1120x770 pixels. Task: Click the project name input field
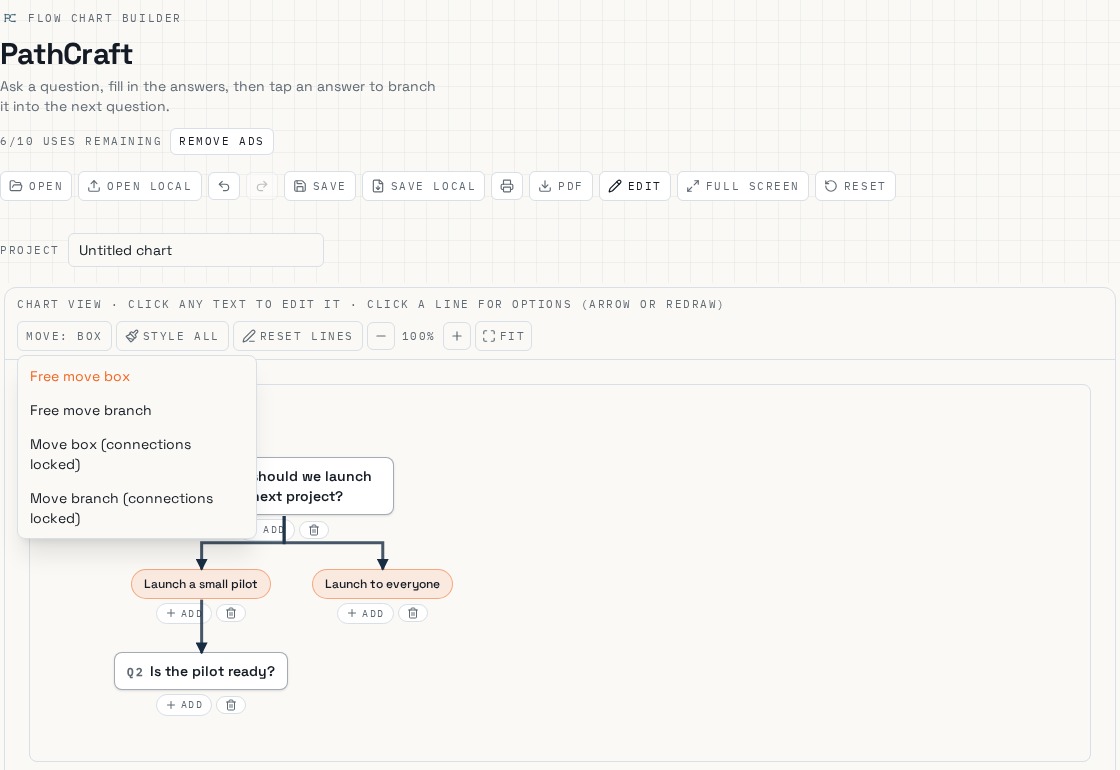tap(196, 251)
